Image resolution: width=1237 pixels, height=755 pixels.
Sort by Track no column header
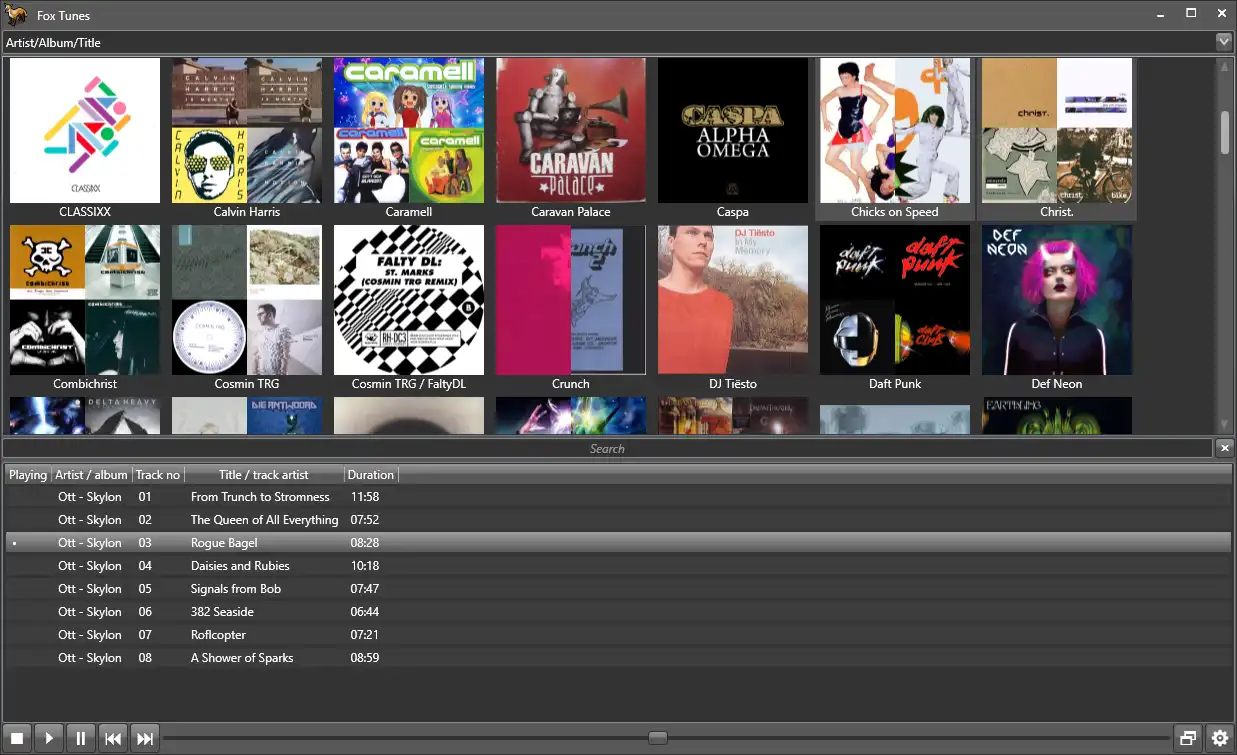[158, 474]
